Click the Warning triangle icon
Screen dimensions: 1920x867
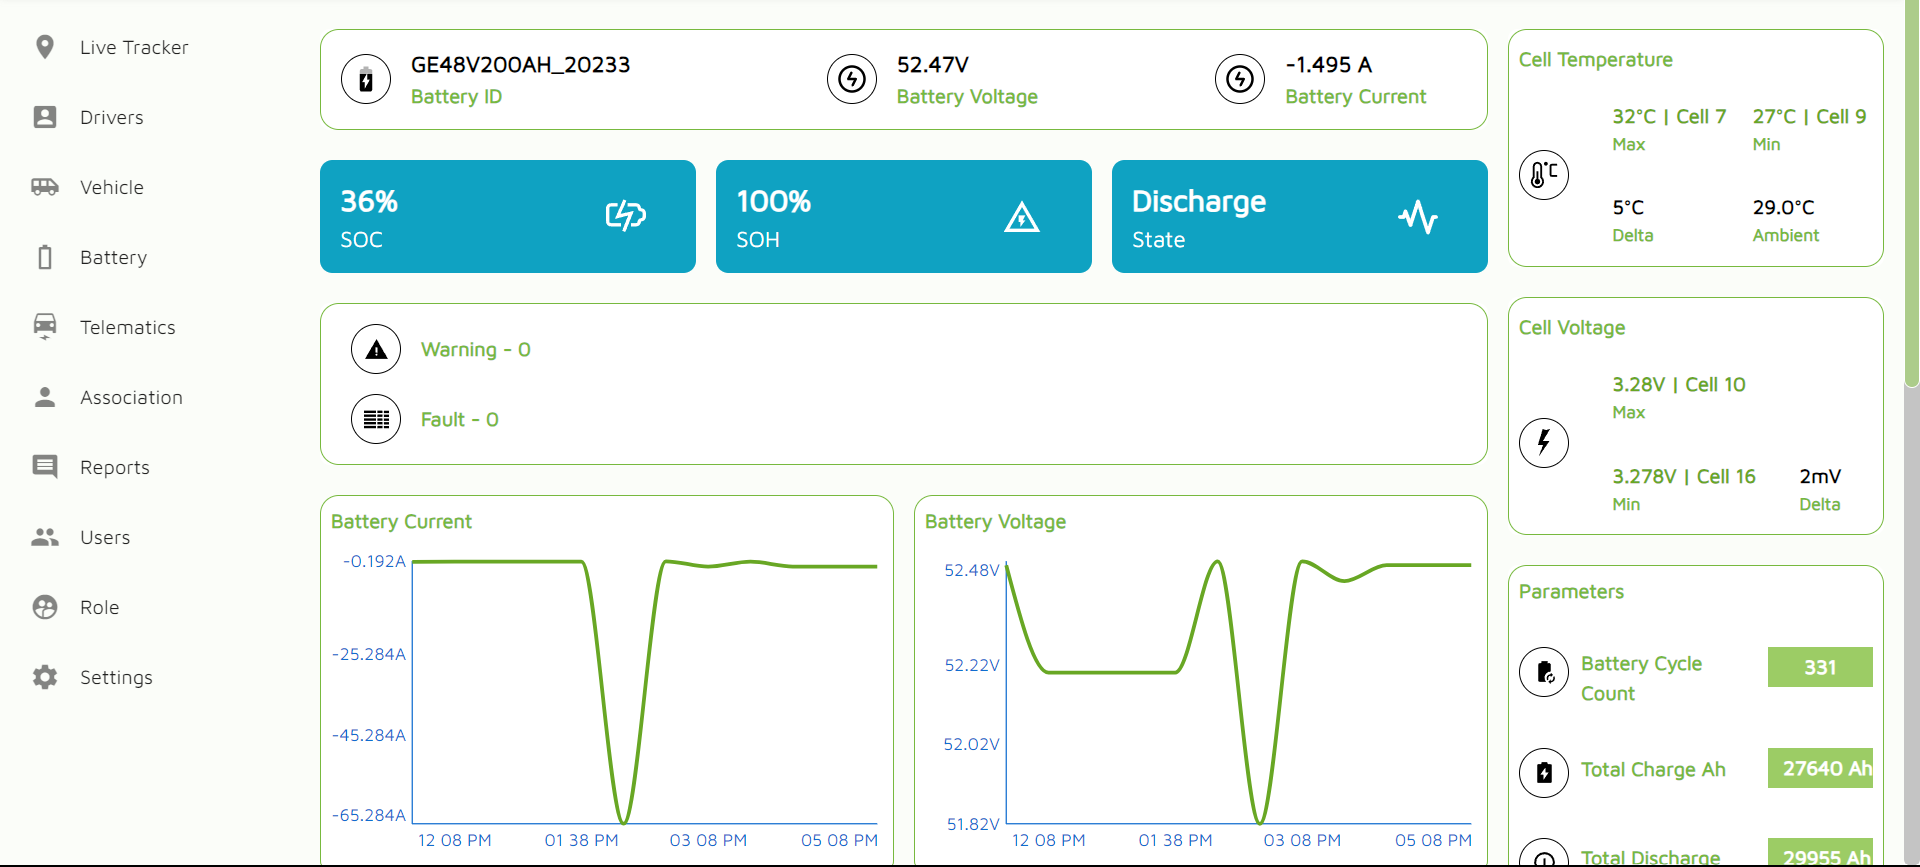click(376, 349)
